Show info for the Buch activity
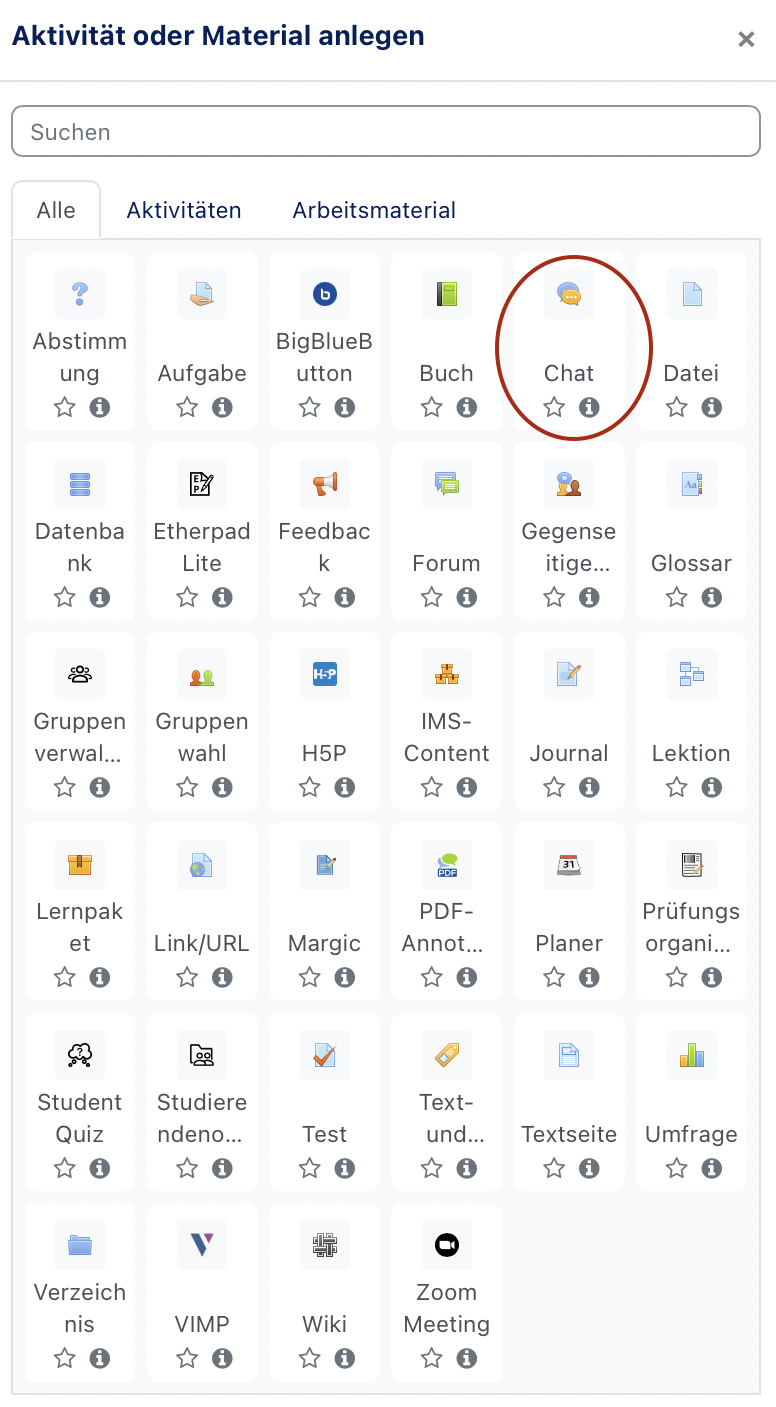776x1407 pixels. pos(466,407)
